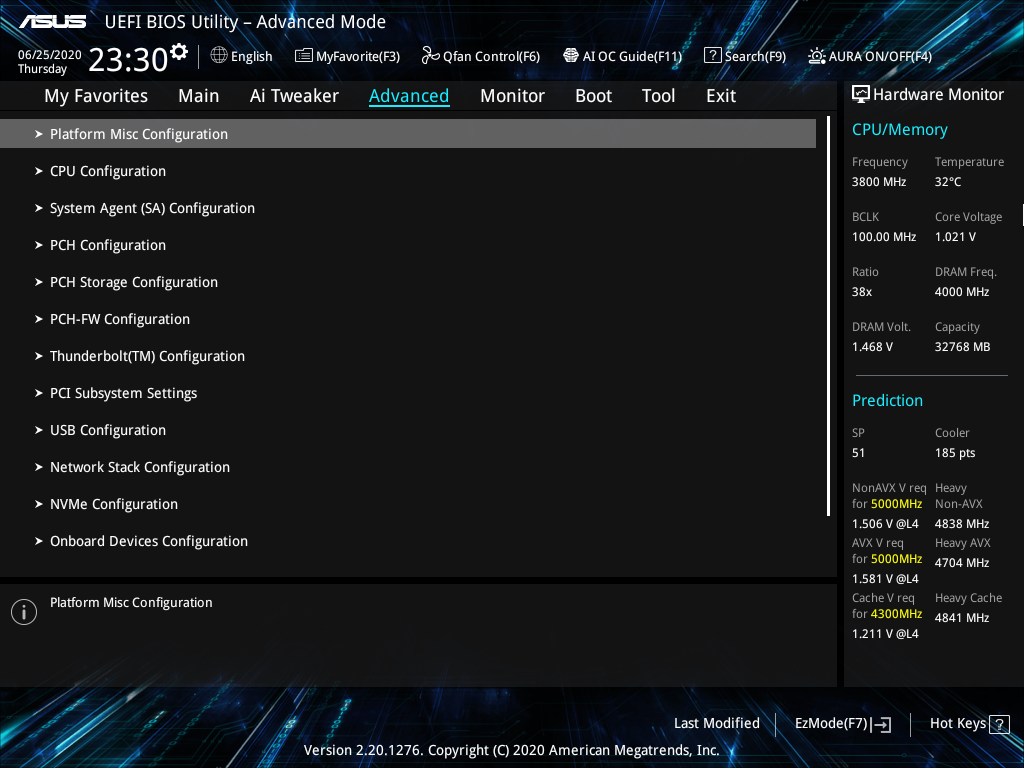Click Last Modified button
The height and width of the screenshot is (768, 1024).
tap(716, 724)
